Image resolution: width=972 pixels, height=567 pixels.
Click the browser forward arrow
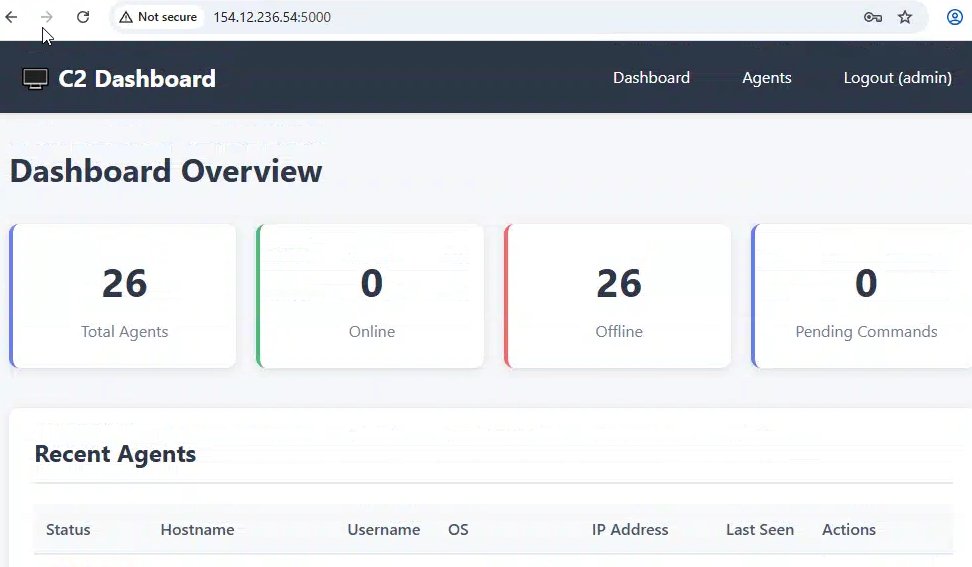point(46,17)
